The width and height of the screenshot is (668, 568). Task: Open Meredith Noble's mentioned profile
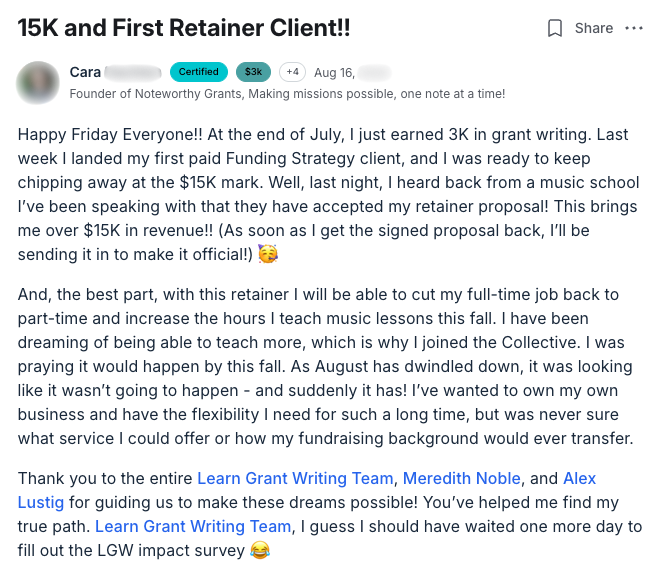tap(467, 479)
